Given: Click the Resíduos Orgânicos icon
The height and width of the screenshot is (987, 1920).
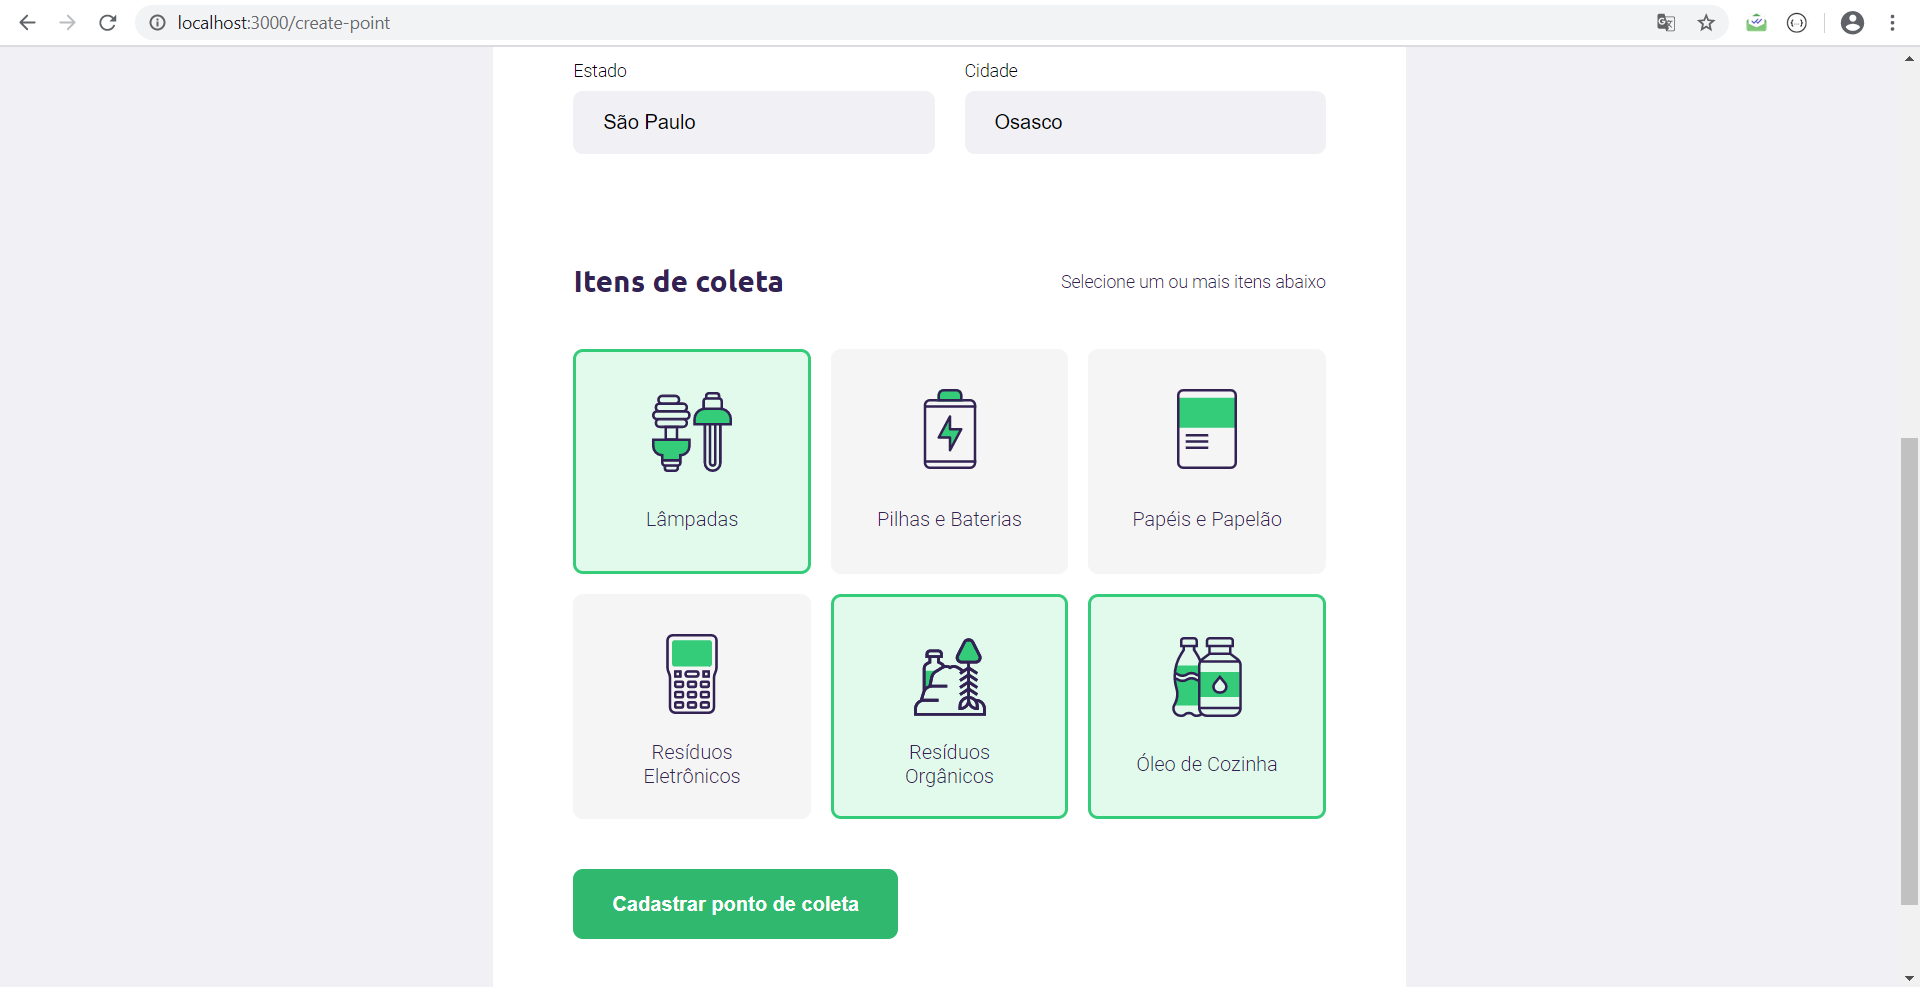Looking at the screenshot, I should (948, 678).
